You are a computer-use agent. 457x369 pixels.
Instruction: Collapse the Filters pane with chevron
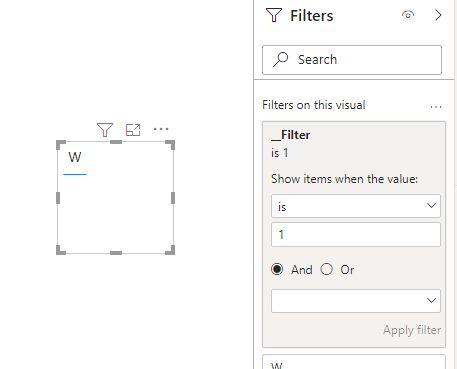(438, 15)
